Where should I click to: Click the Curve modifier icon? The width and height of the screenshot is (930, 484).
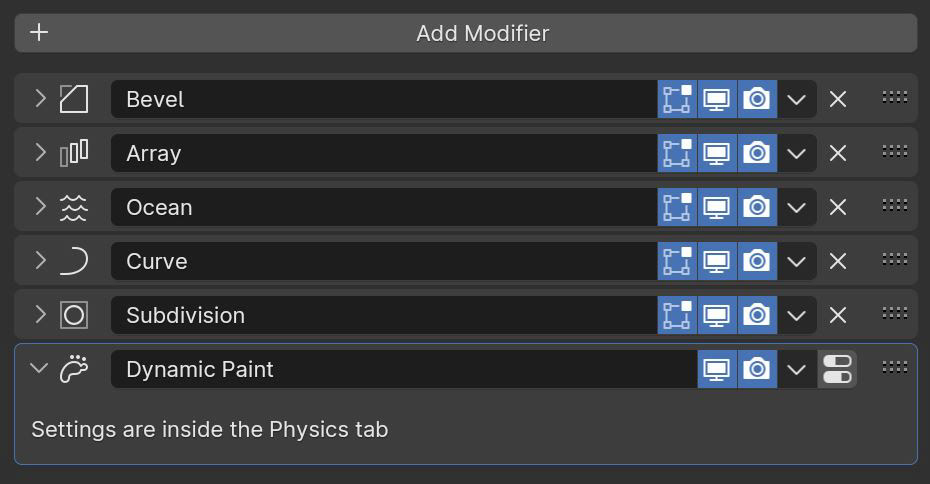pos(74,261)
